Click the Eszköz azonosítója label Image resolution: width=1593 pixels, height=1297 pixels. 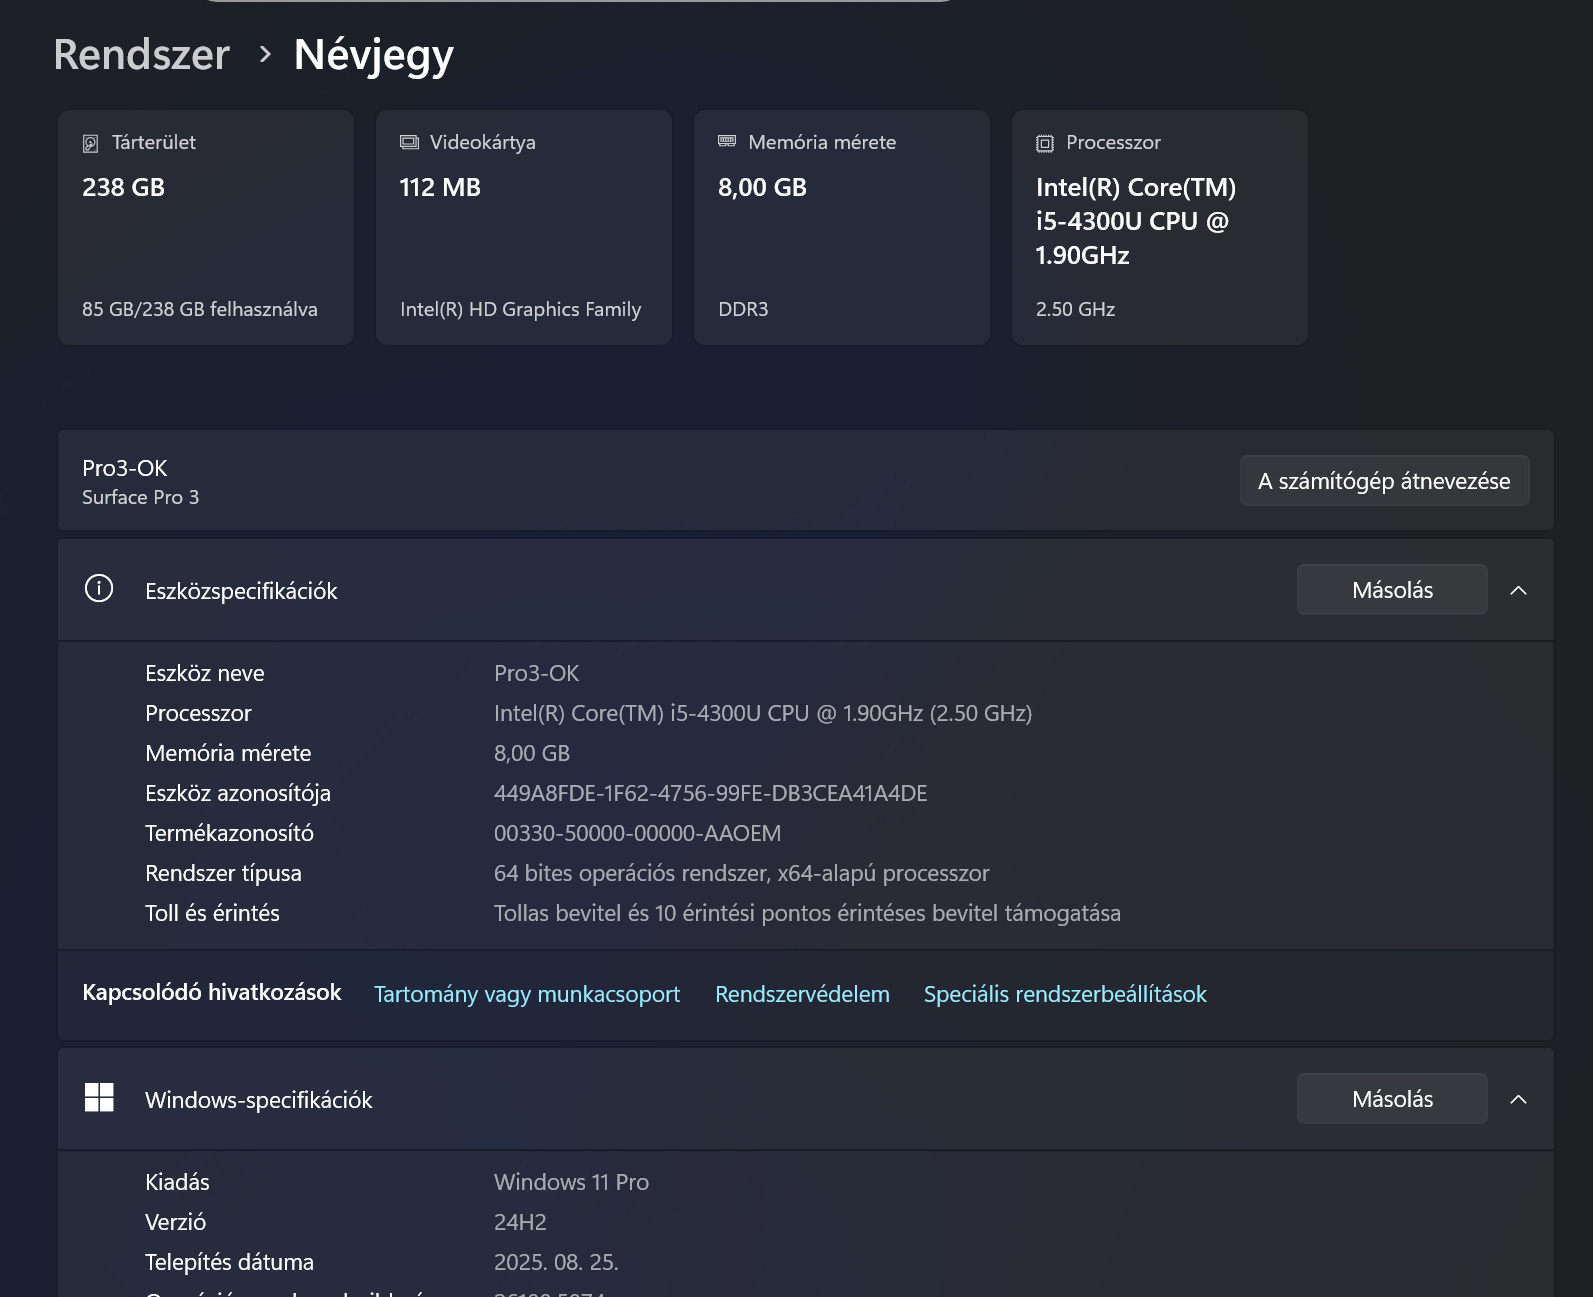click(x=237, y=793)
